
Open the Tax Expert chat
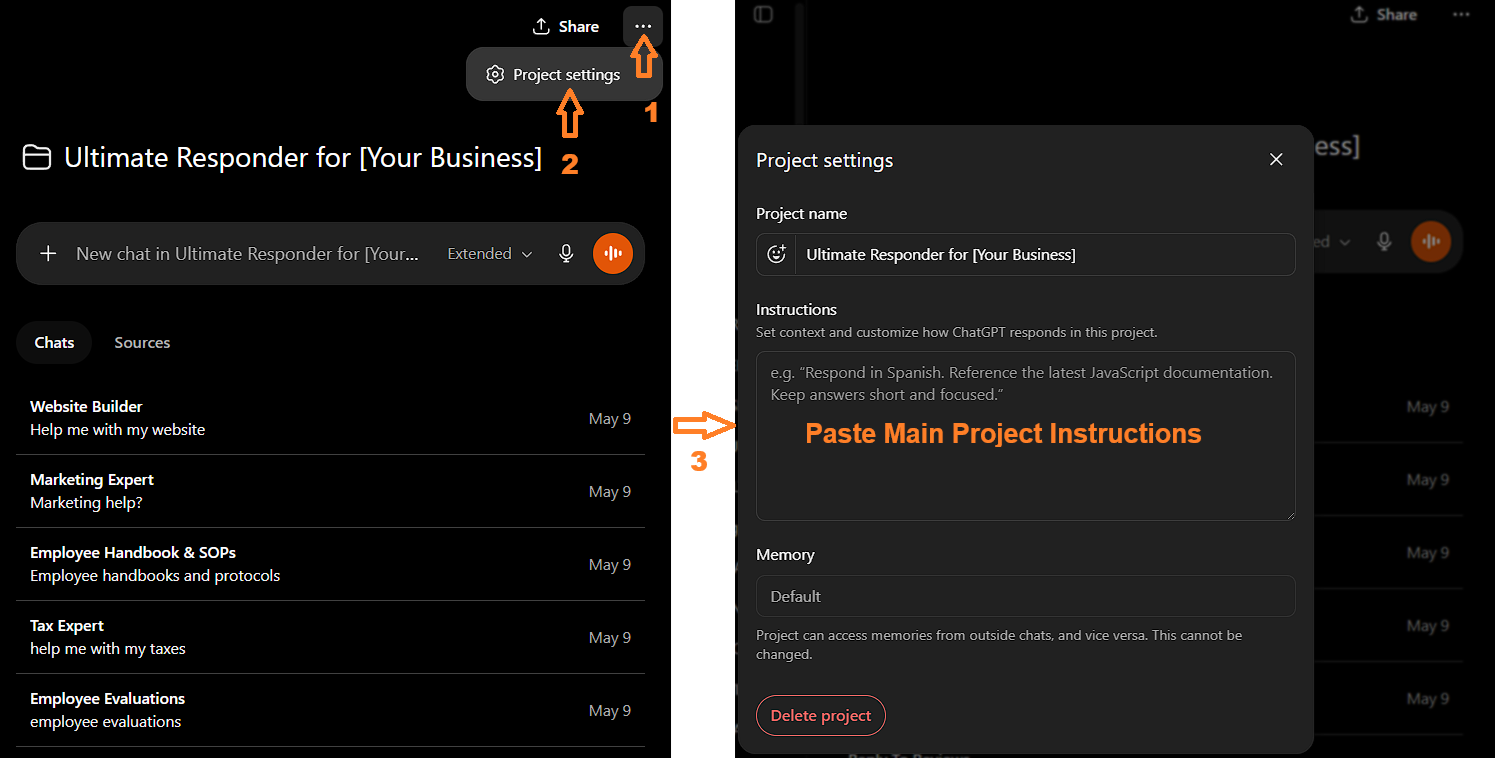point(330,637)
